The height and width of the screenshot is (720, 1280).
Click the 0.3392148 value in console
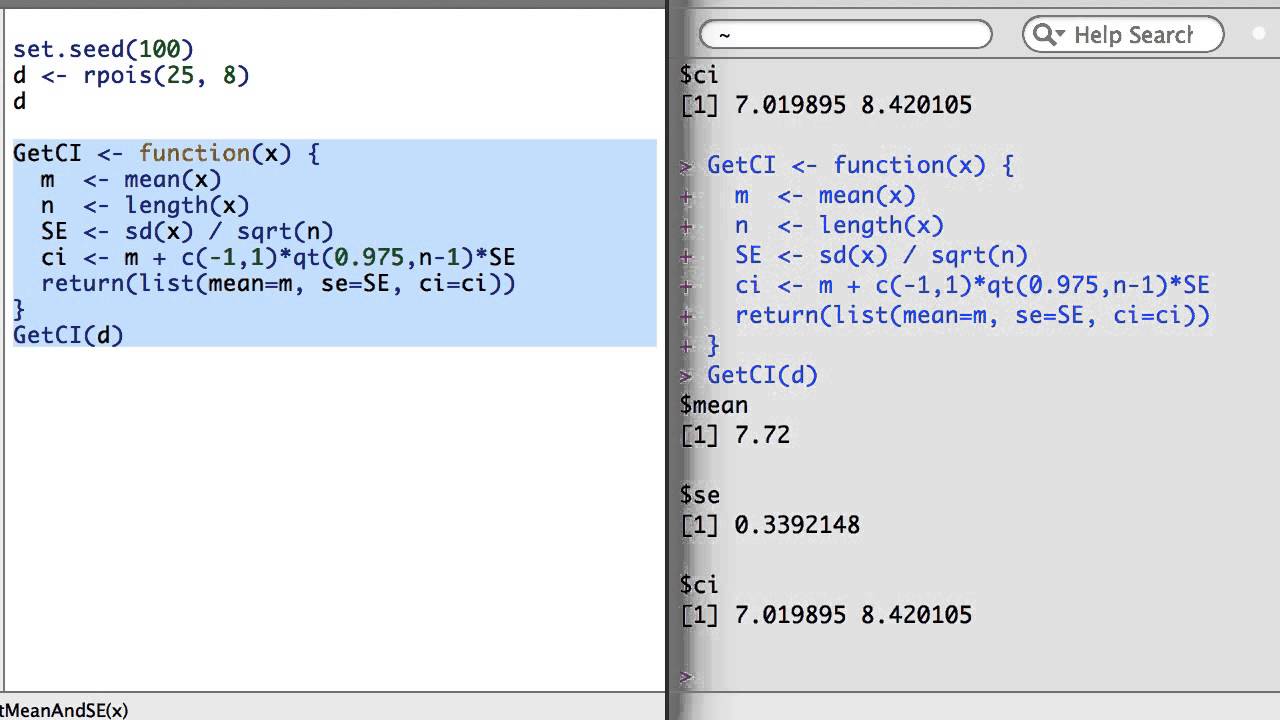pos(797,525)
